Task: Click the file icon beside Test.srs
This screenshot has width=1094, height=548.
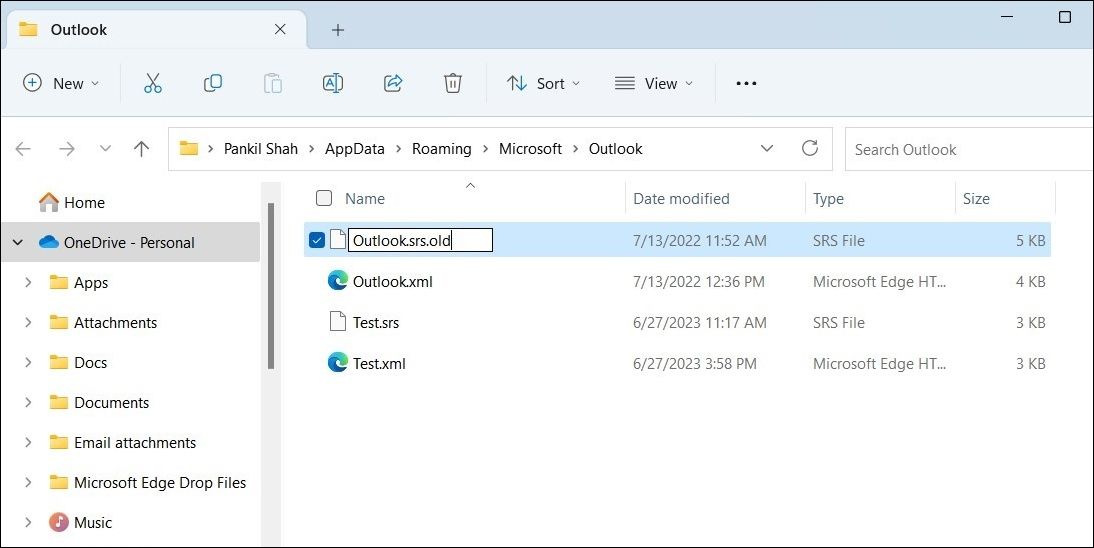Action: click(x=338, y=321)
